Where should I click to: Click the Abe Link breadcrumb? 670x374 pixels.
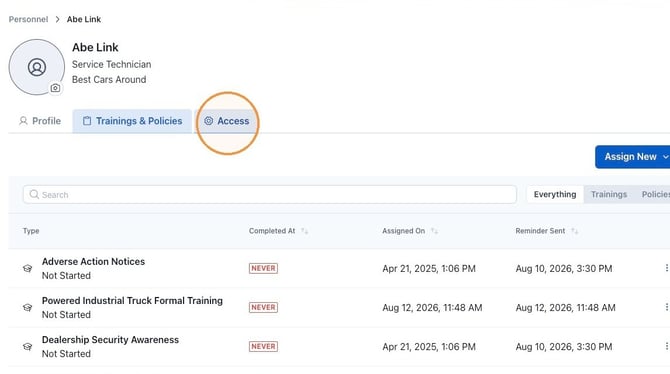pyautogui.click(x=84, y=19)
